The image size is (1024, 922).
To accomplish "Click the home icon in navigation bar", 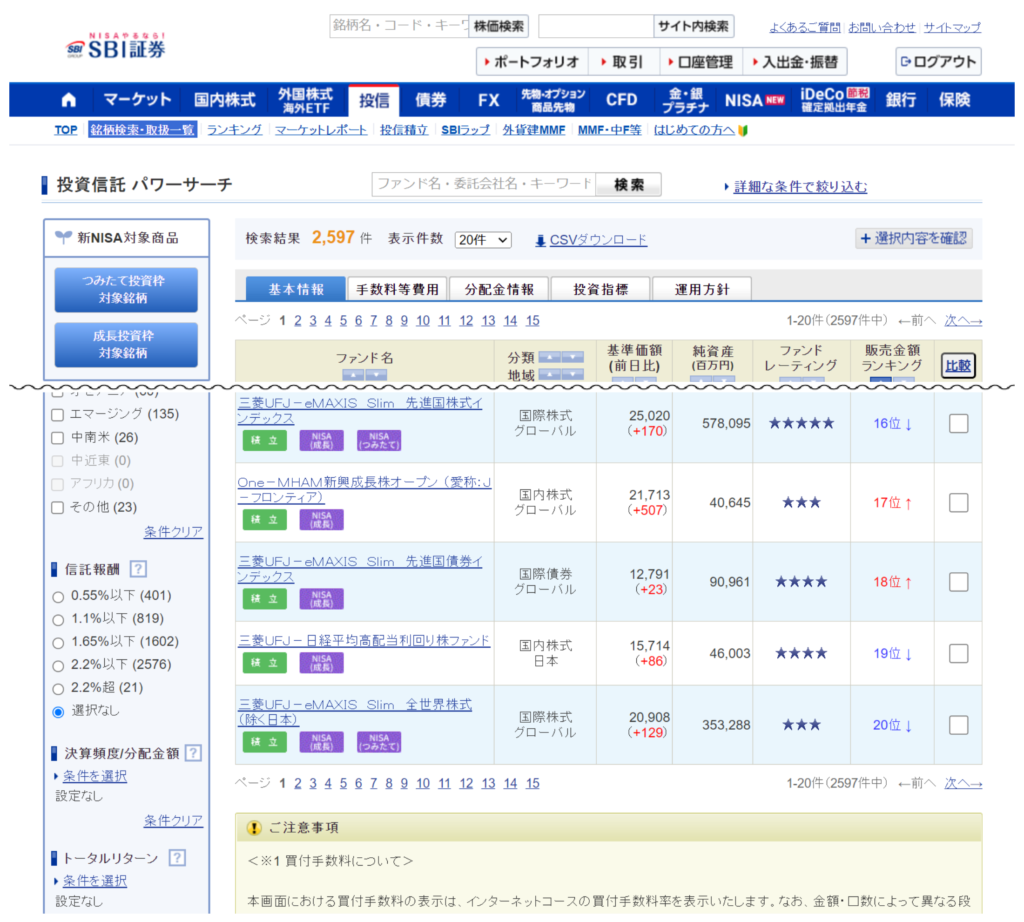I will (x=68, y=100).
